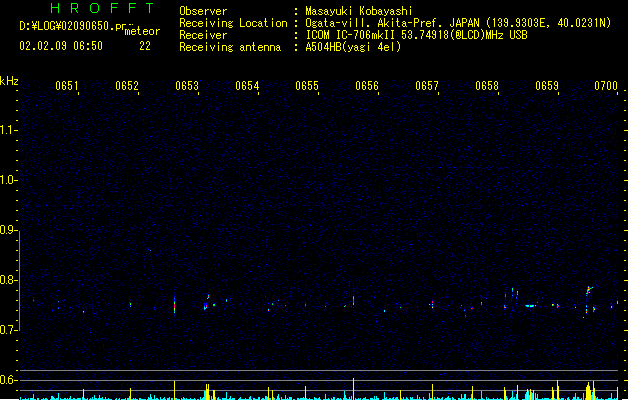Click the date stamp 02.02.09 06:50

(x=61, y=46)
